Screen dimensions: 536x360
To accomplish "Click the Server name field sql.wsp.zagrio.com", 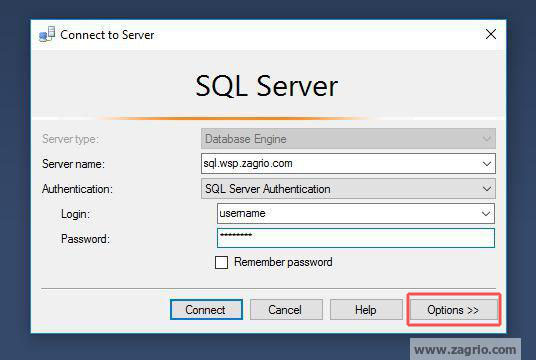I will pyautogui.click(x=348, y=164).
